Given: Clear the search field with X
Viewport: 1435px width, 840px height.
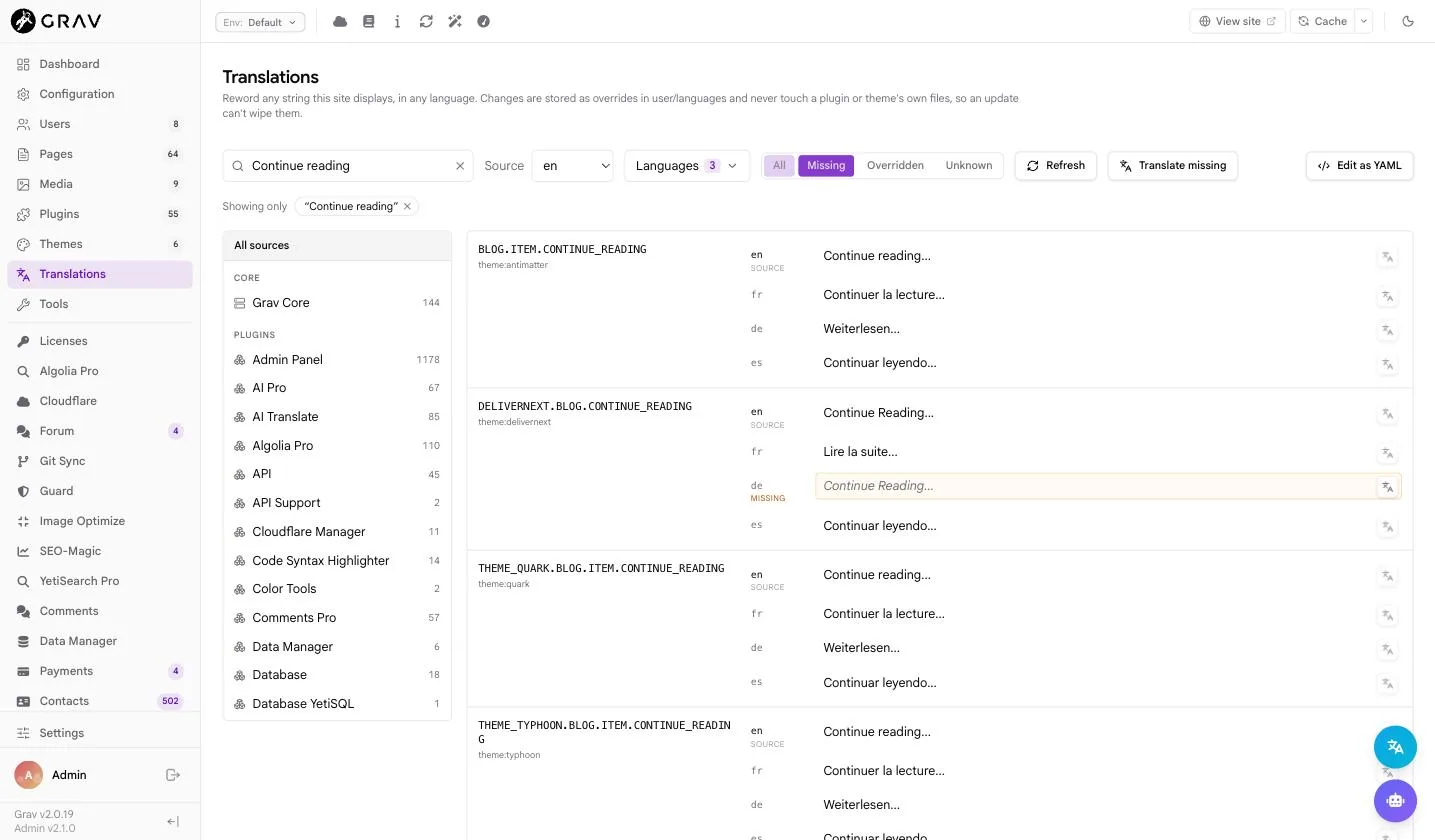Looking at the screenshot, I should point(460,166).
